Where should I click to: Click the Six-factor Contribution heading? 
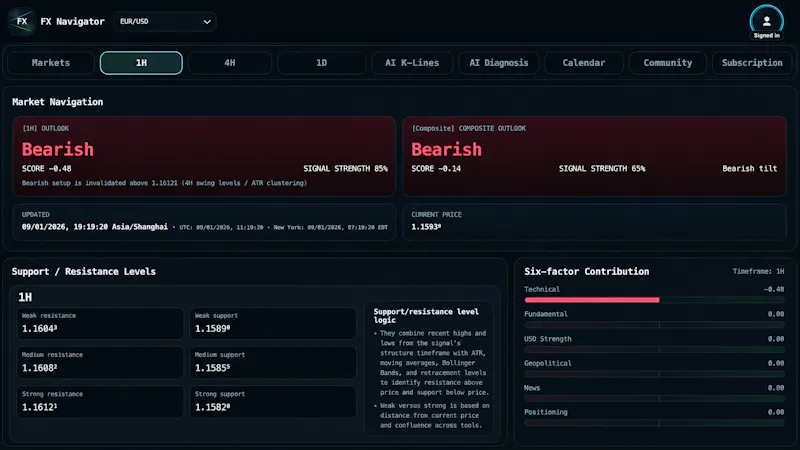tap(587, 271)
